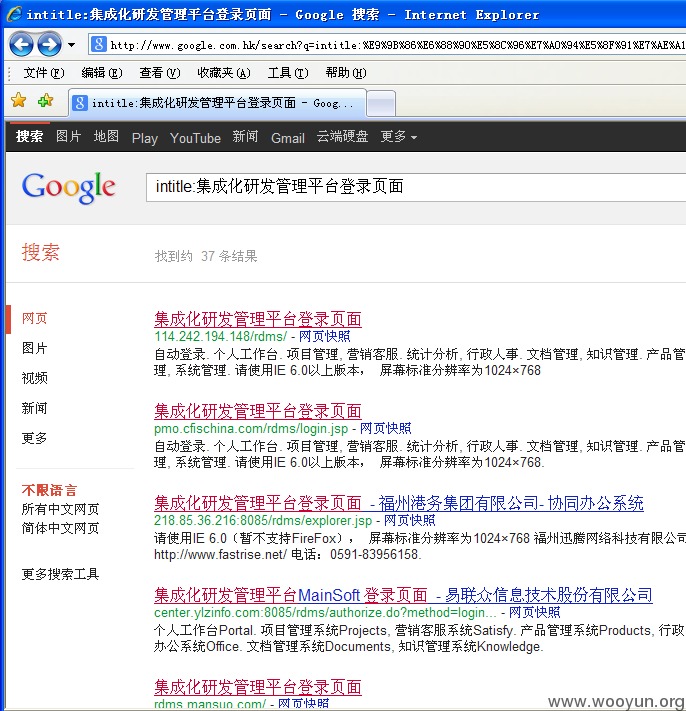The width and height of the screenshot is (686, 711).
Task: Open 网页快照 for pmo.cfischina.com result
Action: coord(385,429)
